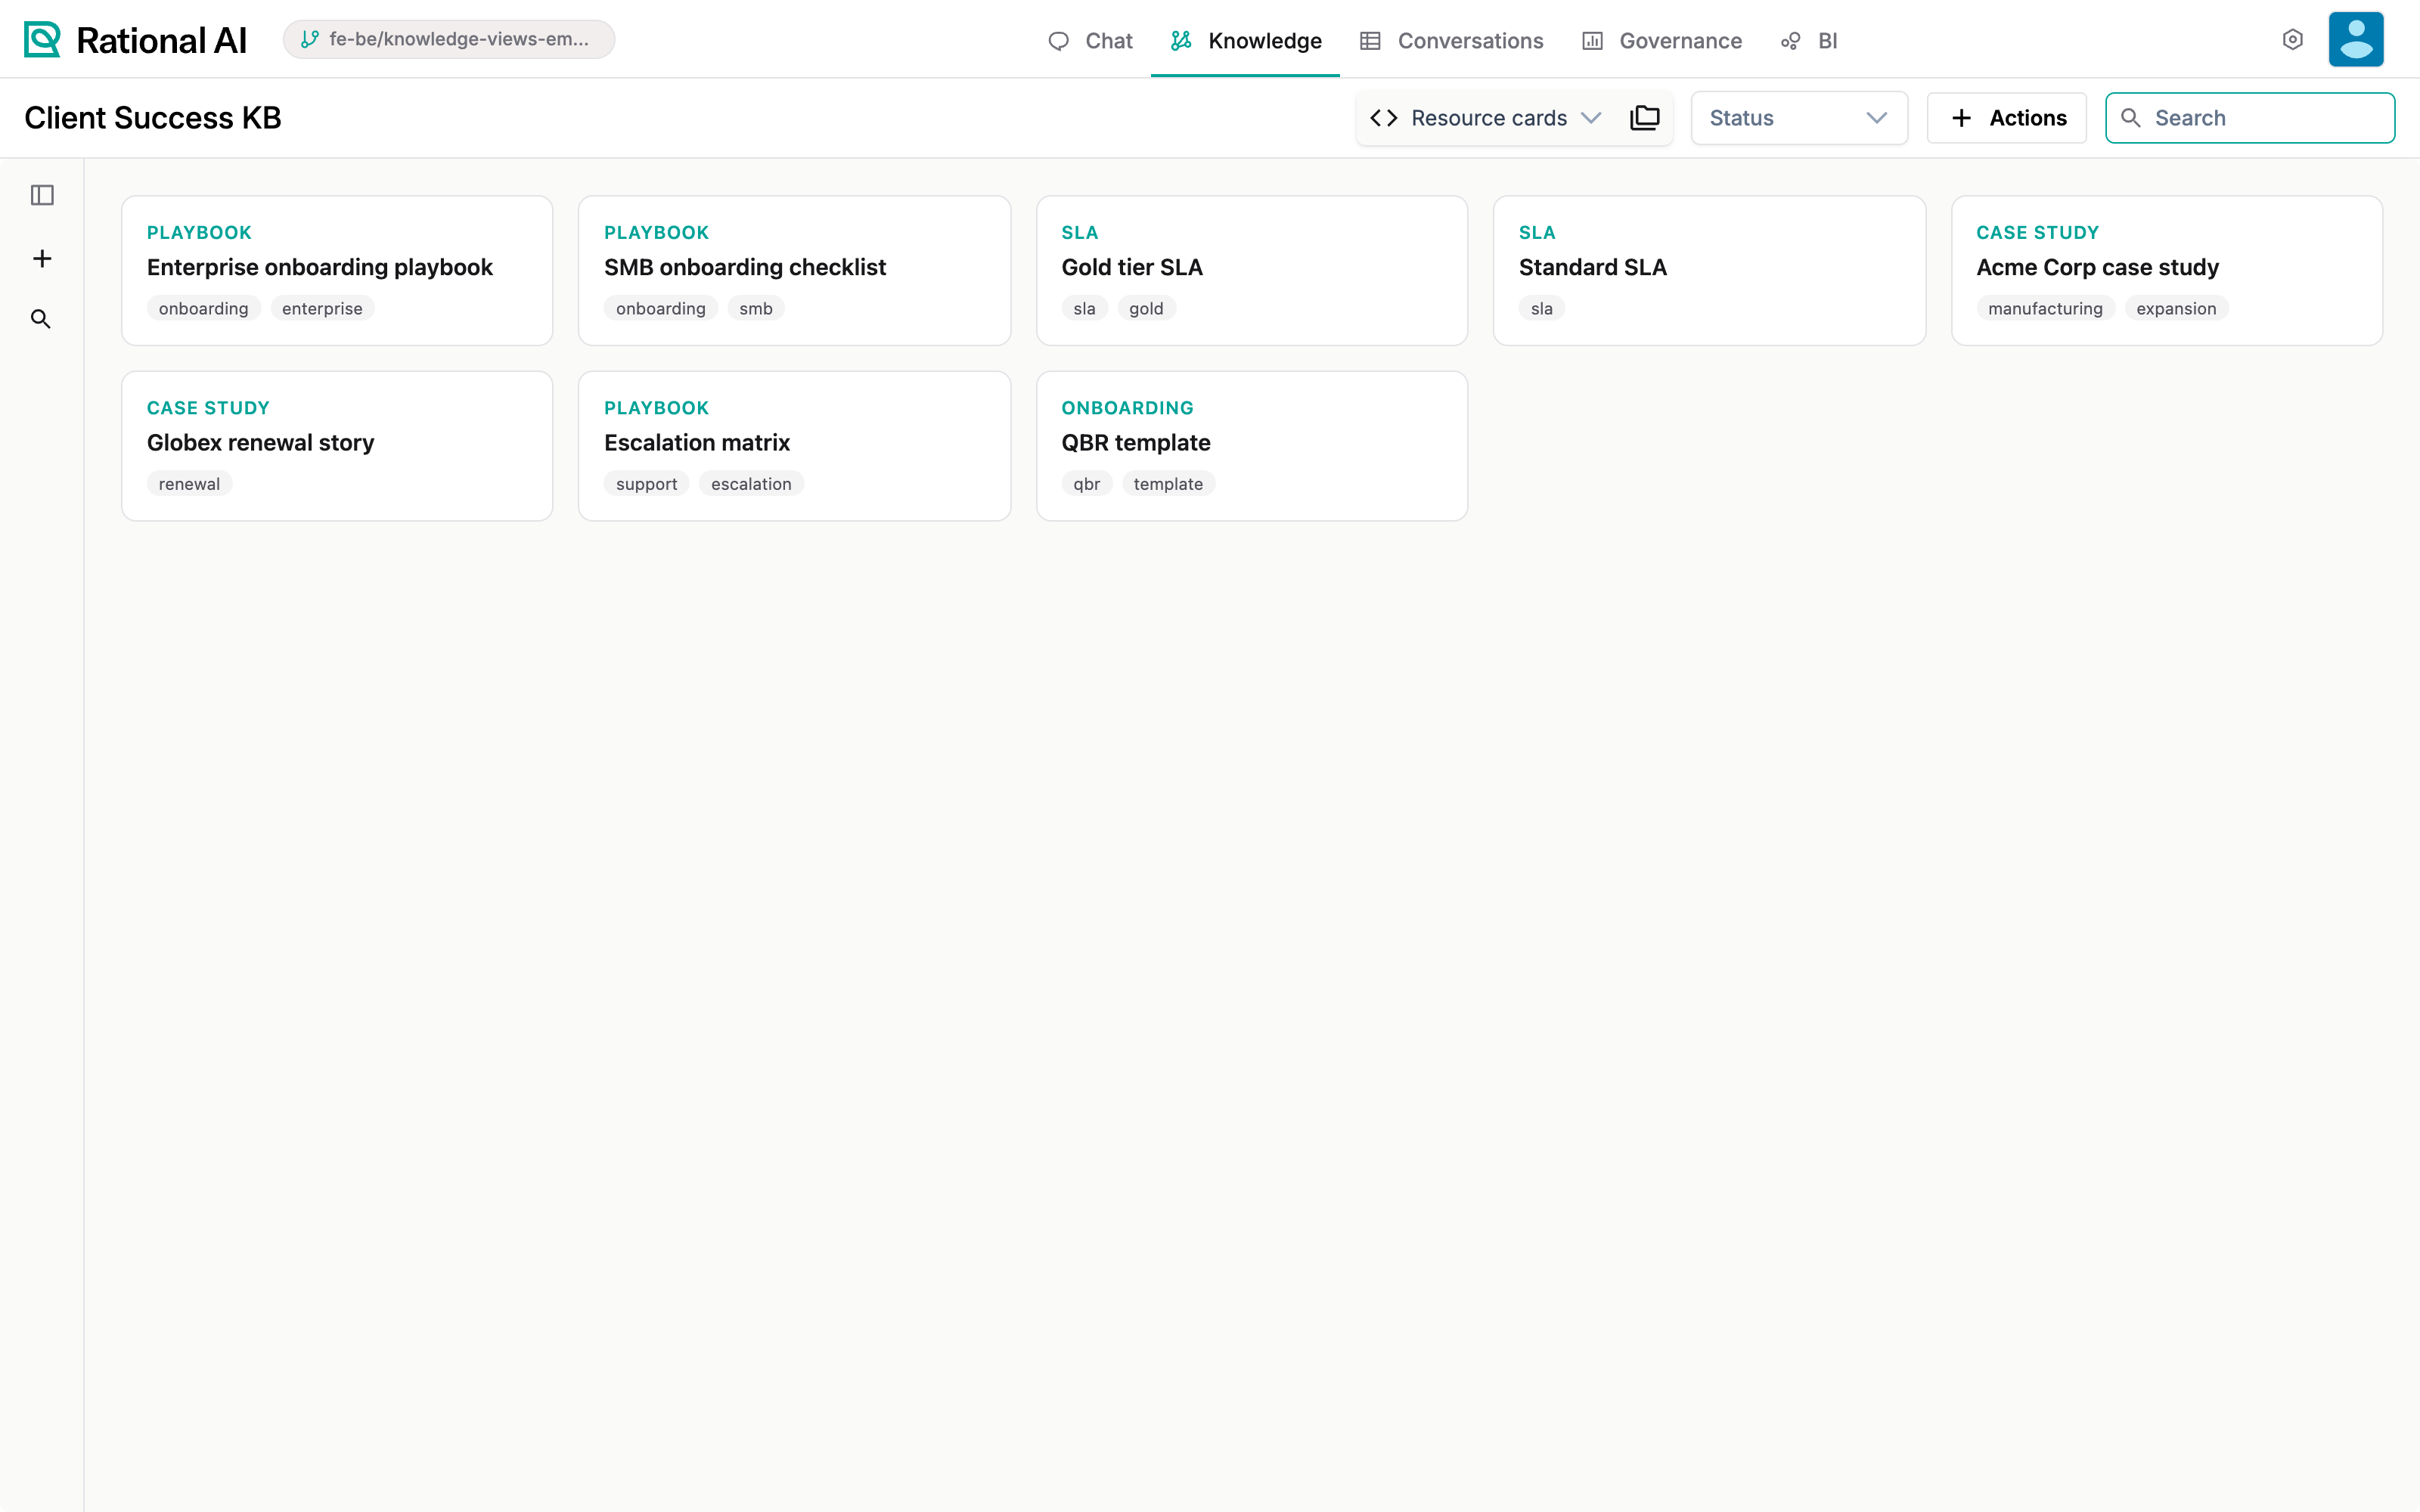Click the code brackets icon beside Resource cards
Viewport: 2420px width, 1512px height.
tap(1384, 118)
